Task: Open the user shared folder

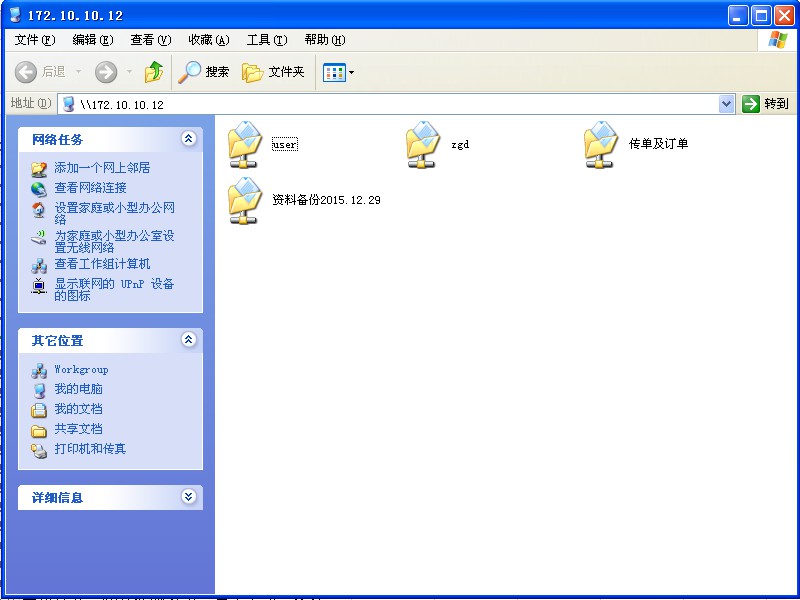Action: pyautogui.click(x=245, y=144)
